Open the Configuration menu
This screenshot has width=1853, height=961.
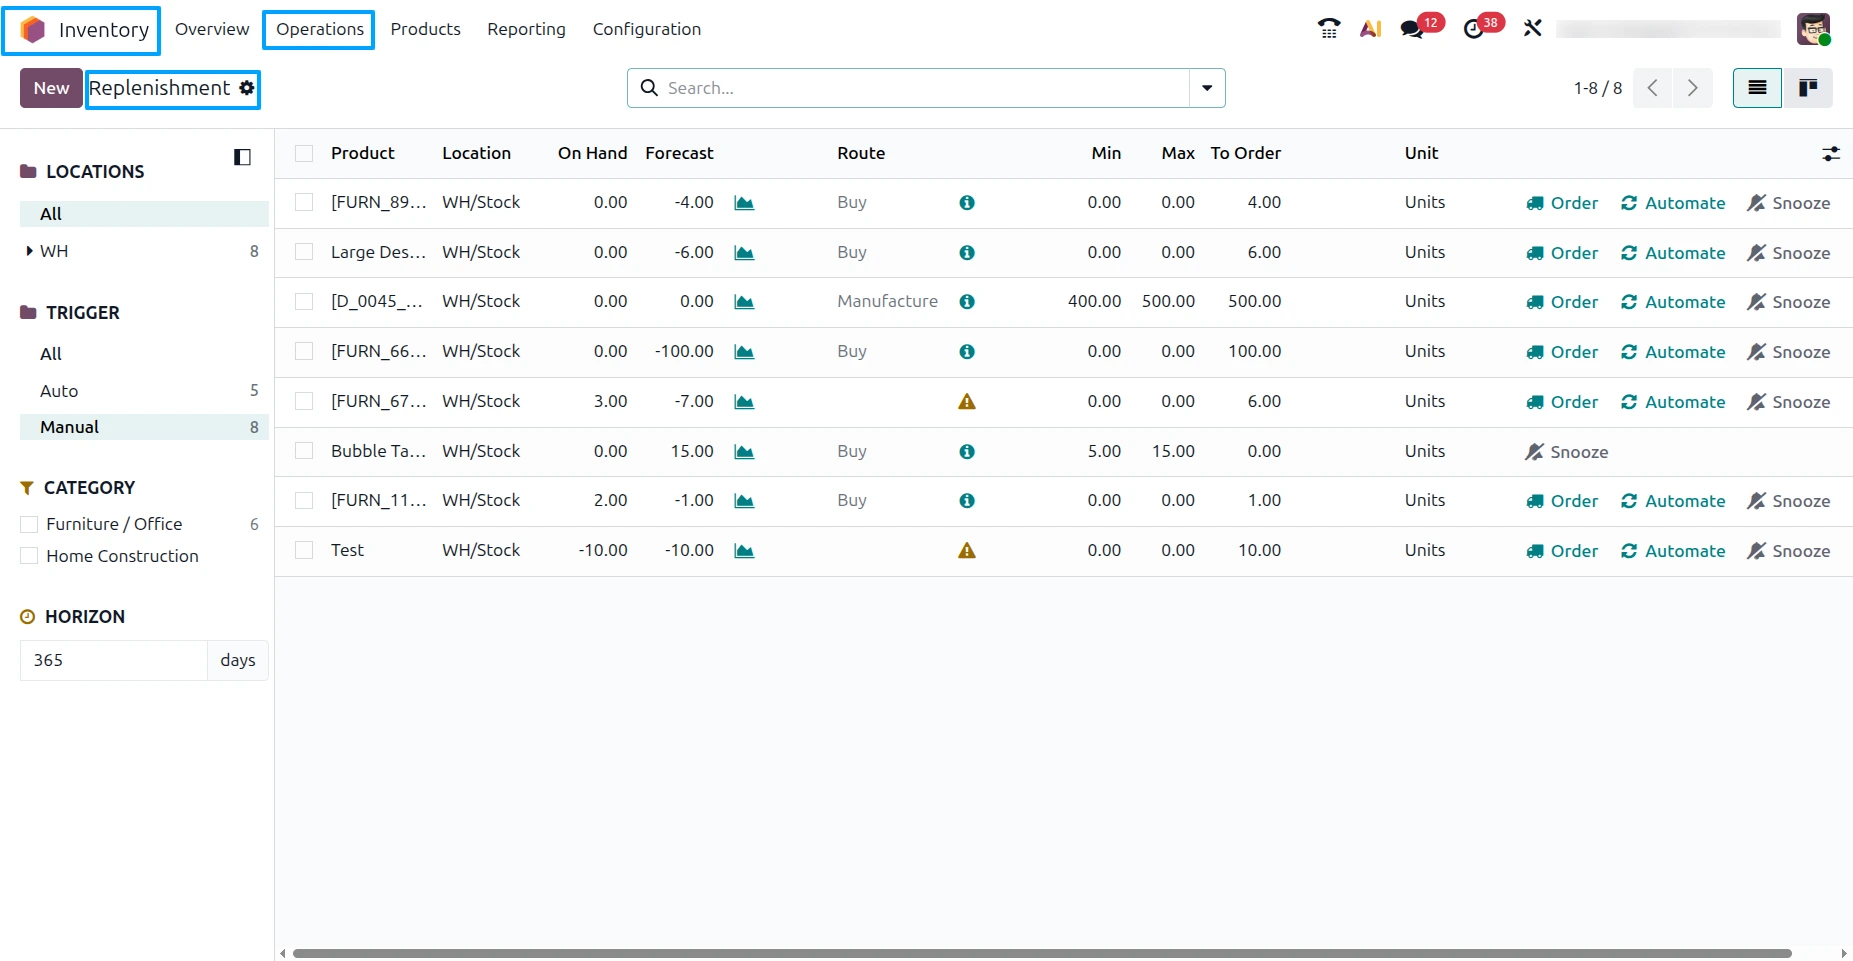[647, 29]
